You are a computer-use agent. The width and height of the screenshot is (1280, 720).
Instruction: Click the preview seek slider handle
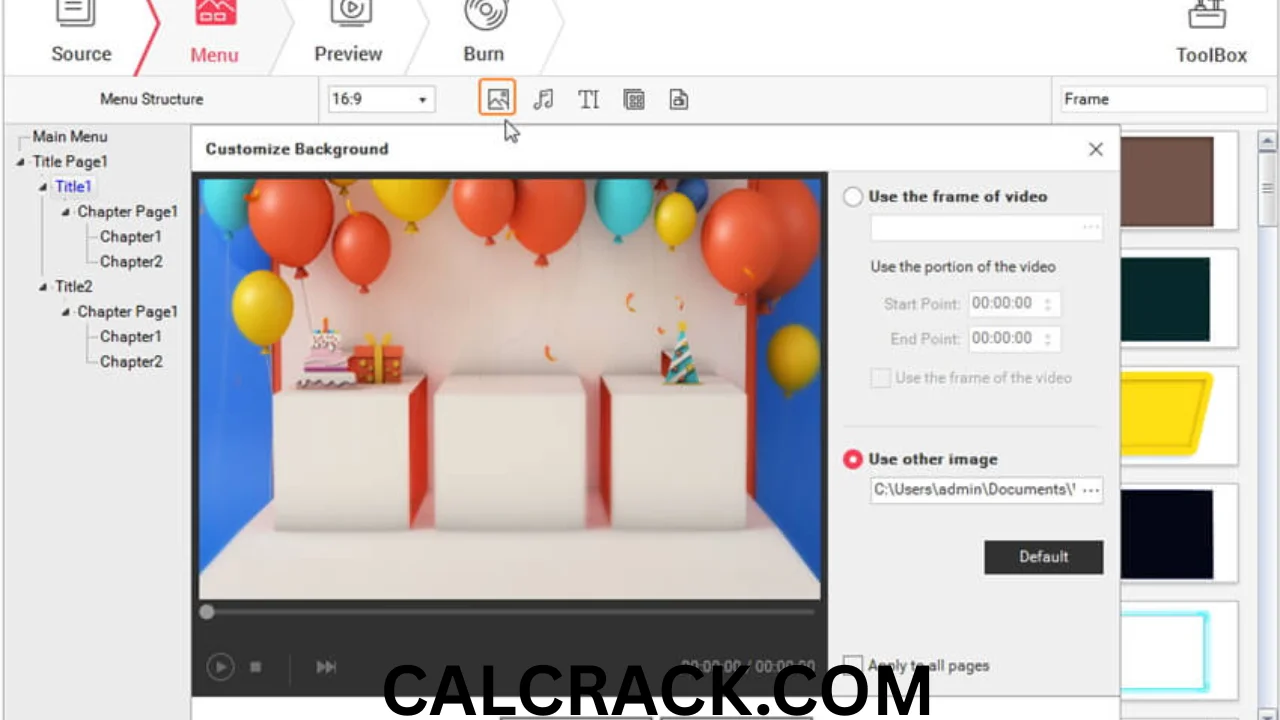pos(206,612)
